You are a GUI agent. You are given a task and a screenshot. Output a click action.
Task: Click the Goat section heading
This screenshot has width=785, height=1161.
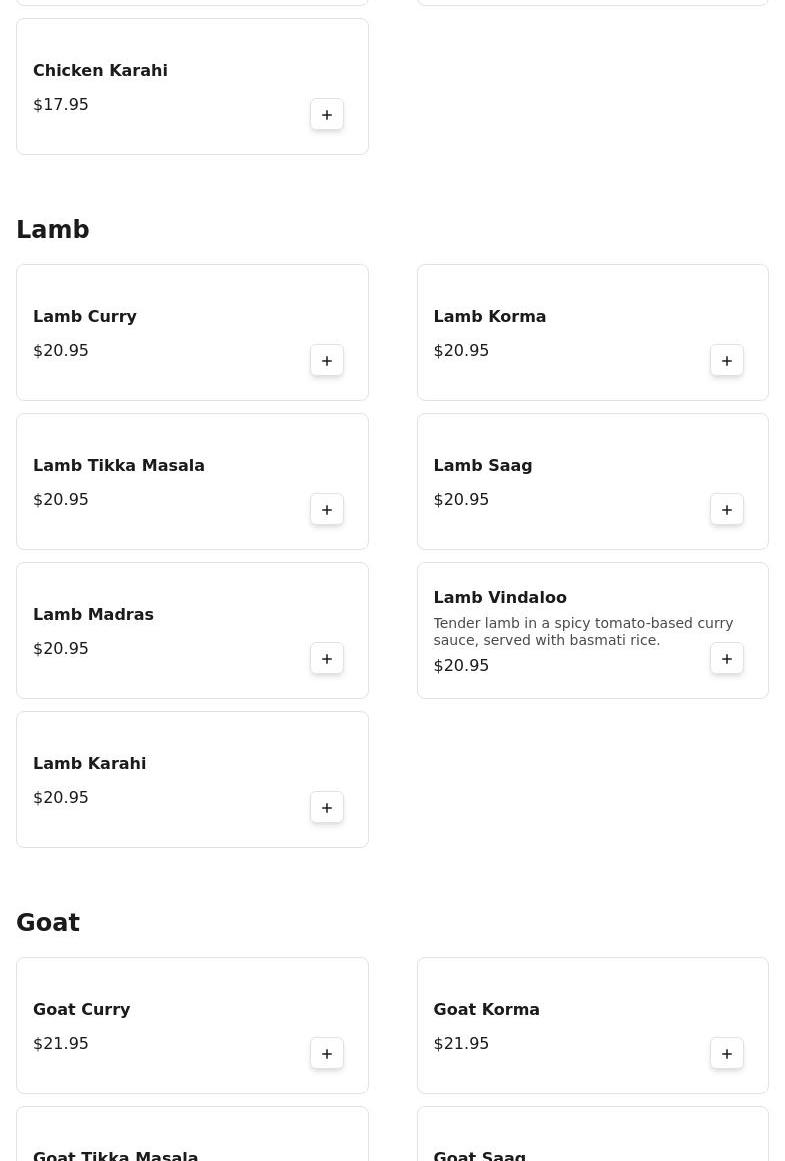click(48, 923)
